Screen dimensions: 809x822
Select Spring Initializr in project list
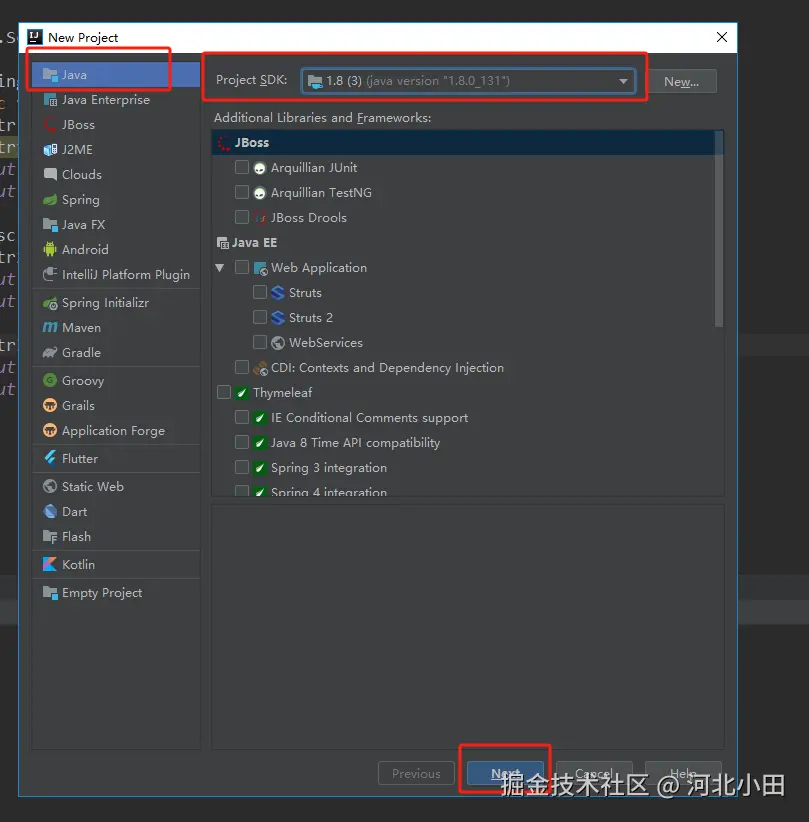[x=105, y=303]
